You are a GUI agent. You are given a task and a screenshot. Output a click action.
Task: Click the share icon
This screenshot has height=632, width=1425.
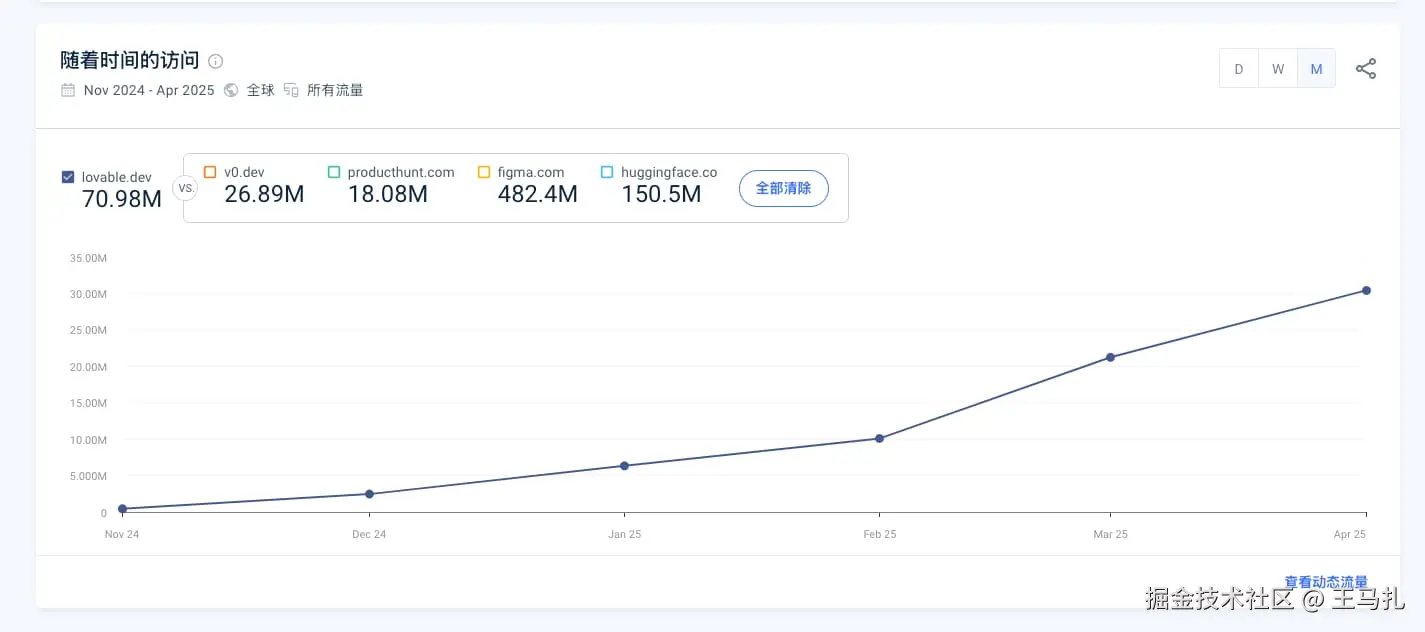pyautogui.click(x=1365, y=69)
